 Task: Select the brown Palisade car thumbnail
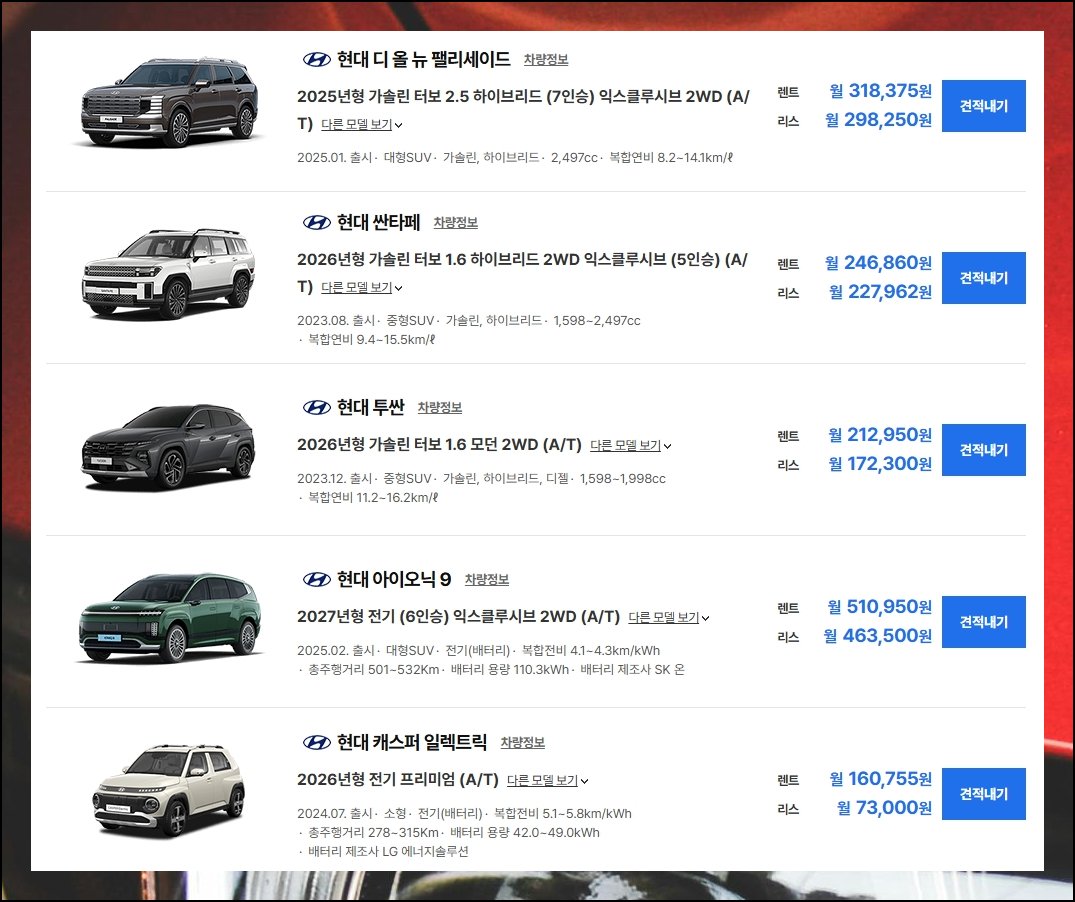[169, 103]
